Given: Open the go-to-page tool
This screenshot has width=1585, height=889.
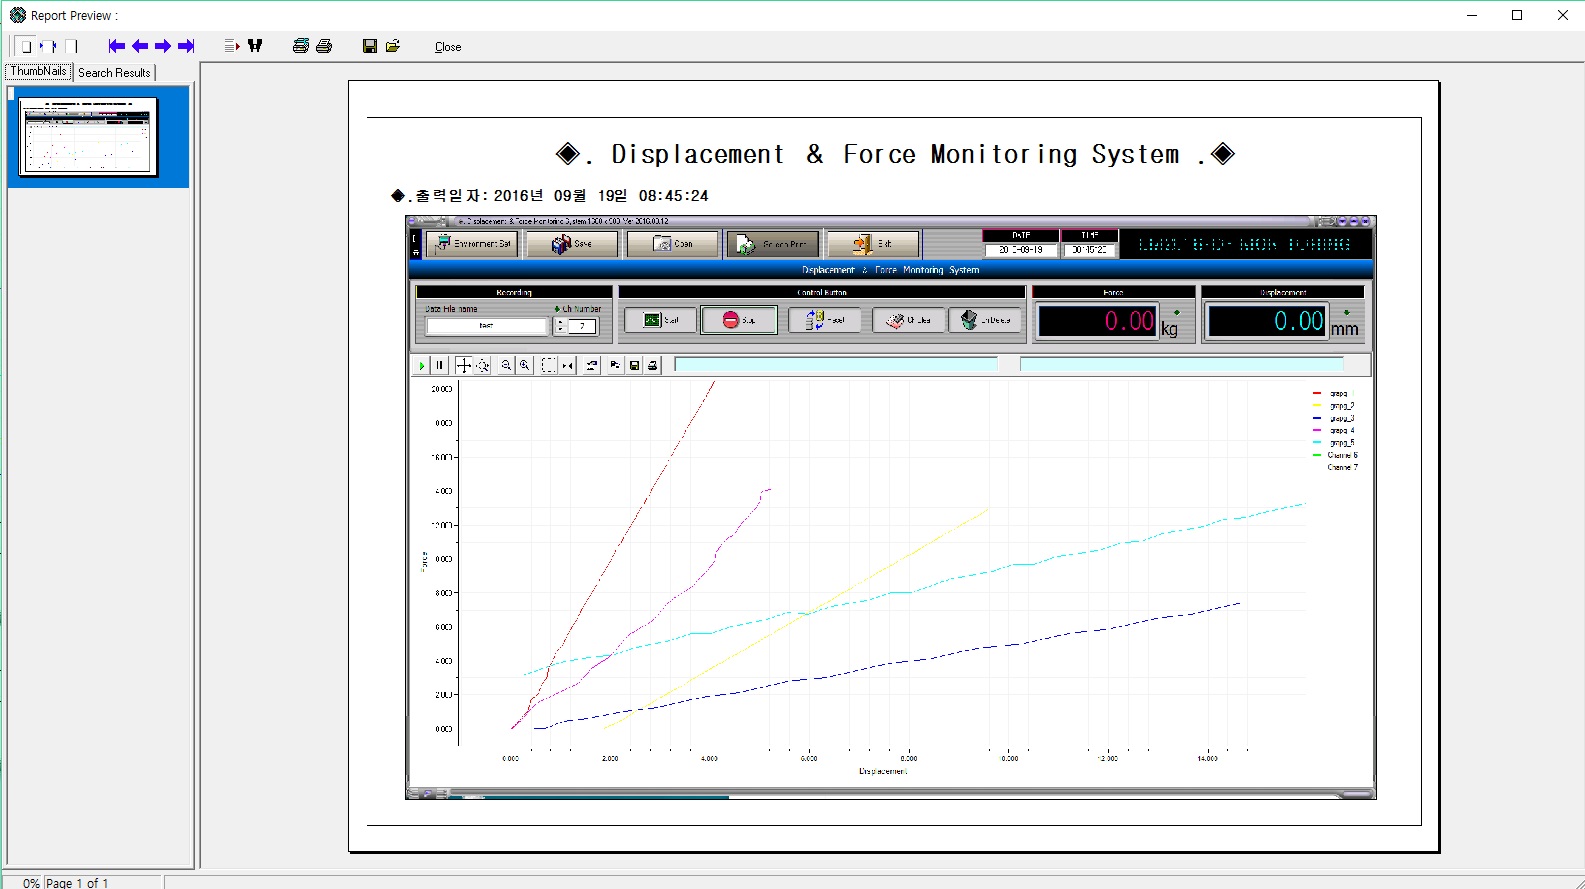Looking at the screenshot, I should click(x=232, y=46).
